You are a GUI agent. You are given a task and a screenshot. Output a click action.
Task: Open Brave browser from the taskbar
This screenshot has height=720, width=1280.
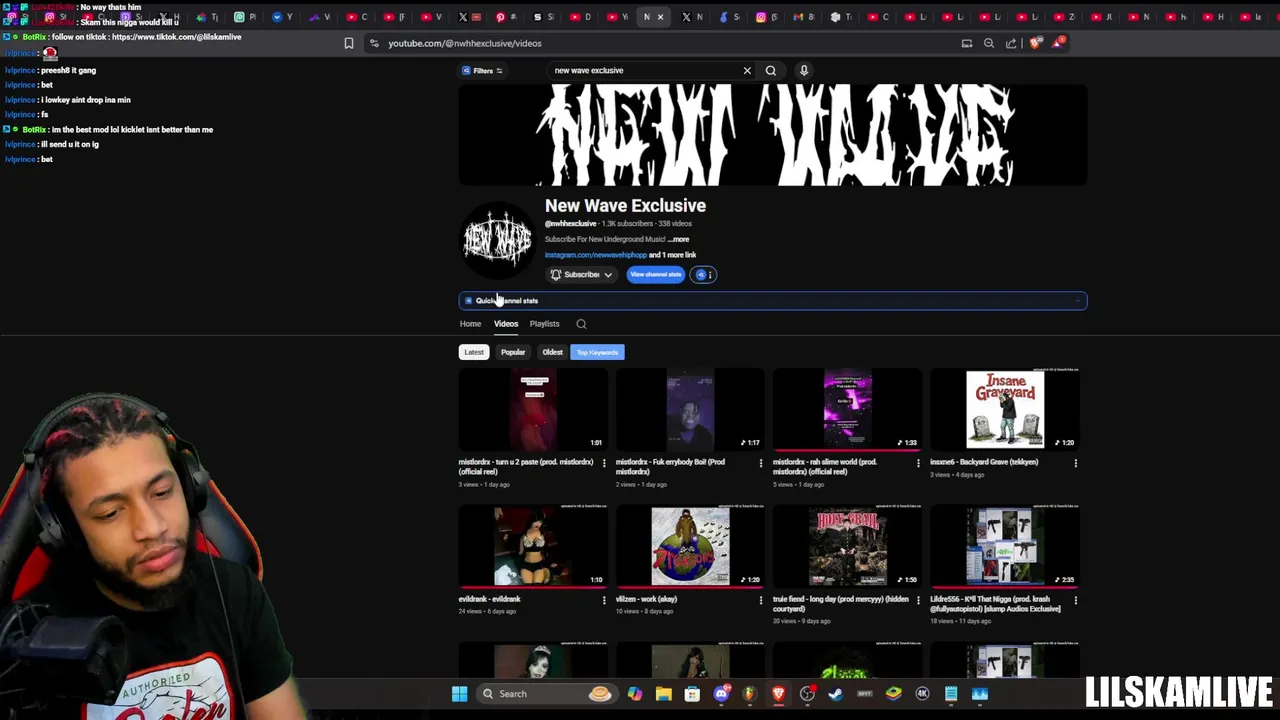point(778,694)
